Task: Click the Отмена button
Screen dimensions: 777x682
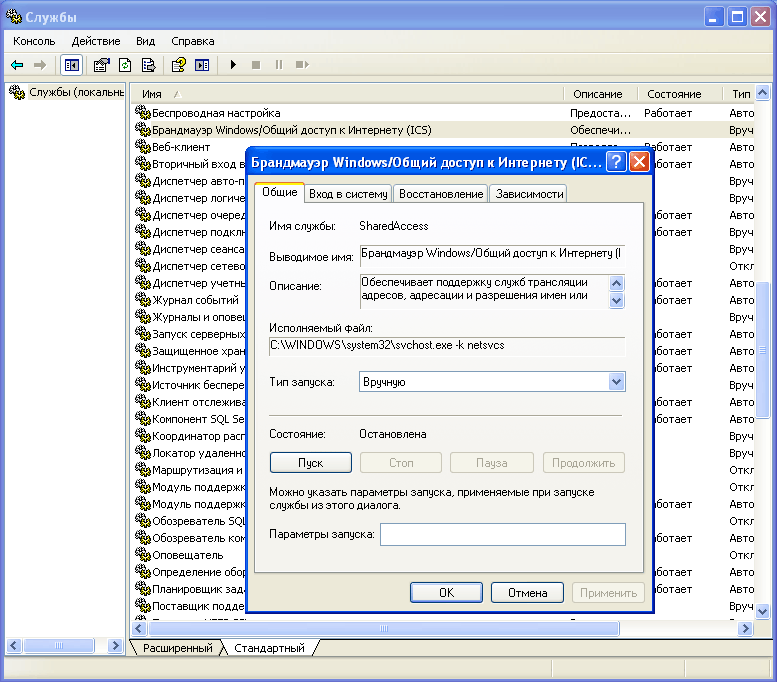Action: (x=527, y=592)
